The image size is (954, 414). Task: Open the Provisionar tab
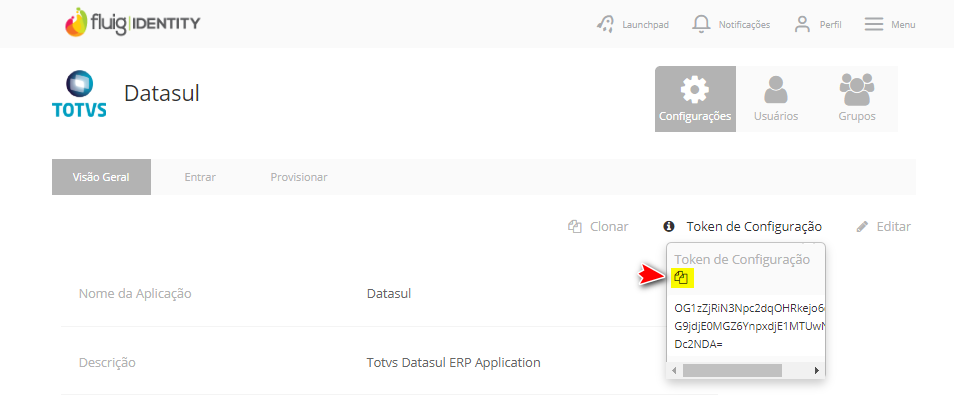pyautogui.click(x=298, y=177)
